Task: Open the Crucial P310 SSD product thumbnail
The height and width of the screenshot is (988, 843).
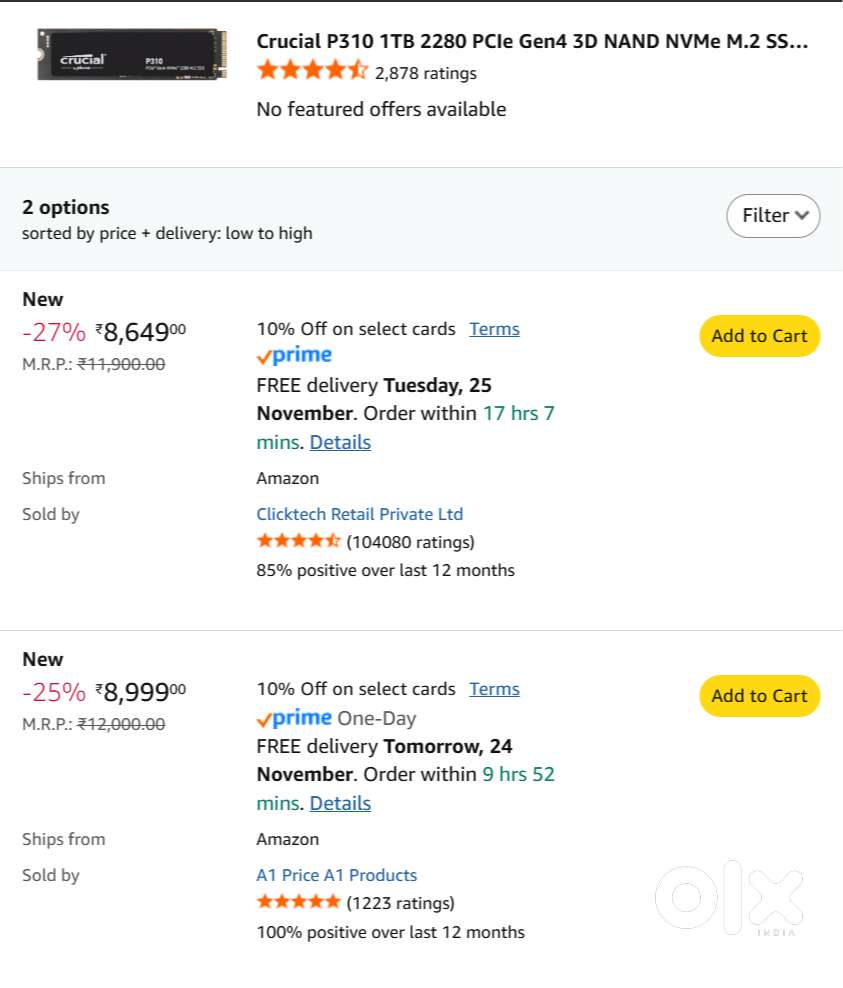Action: pyautogui.click(x=132, y=55)
